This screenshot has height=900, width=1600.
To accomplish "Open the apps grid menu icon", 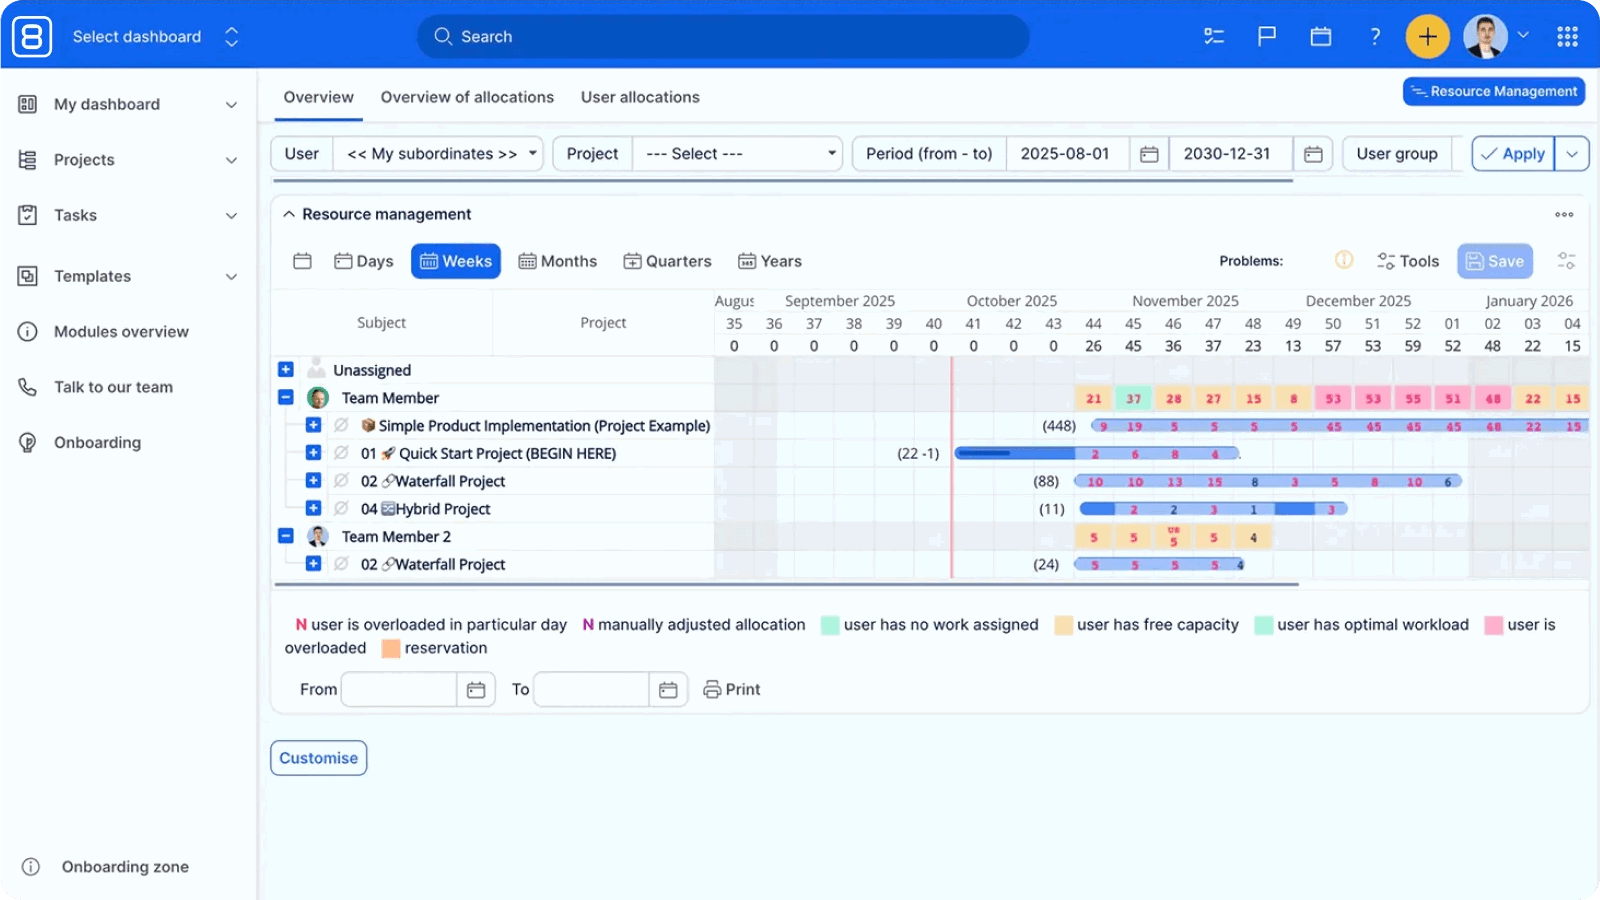I will pos(1567,37).
